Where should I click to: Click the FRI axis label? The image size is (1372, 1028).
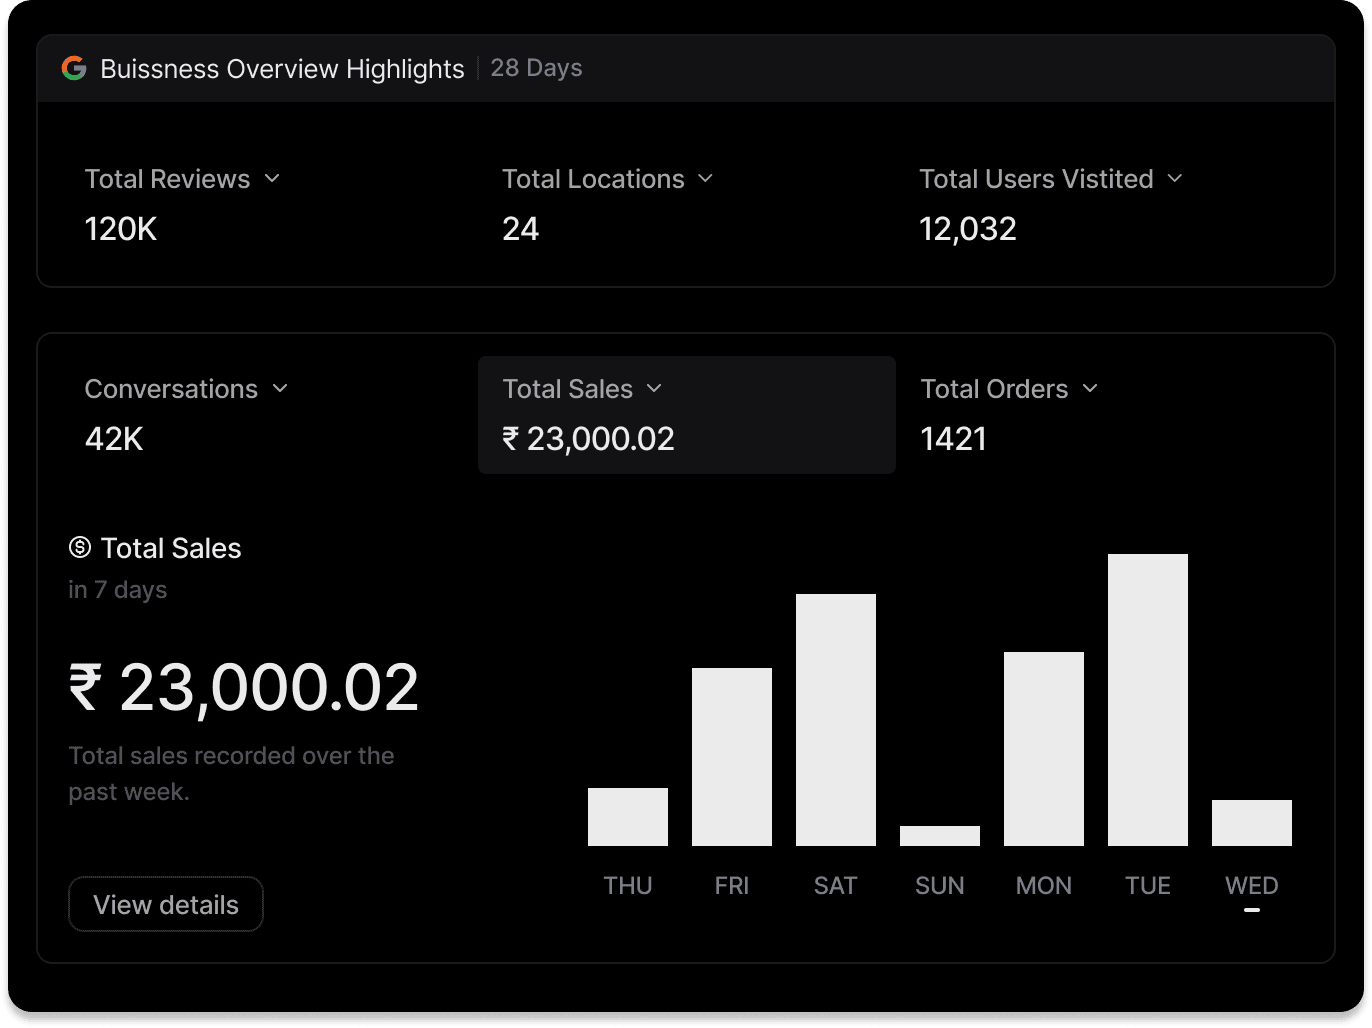pos(732,886)
